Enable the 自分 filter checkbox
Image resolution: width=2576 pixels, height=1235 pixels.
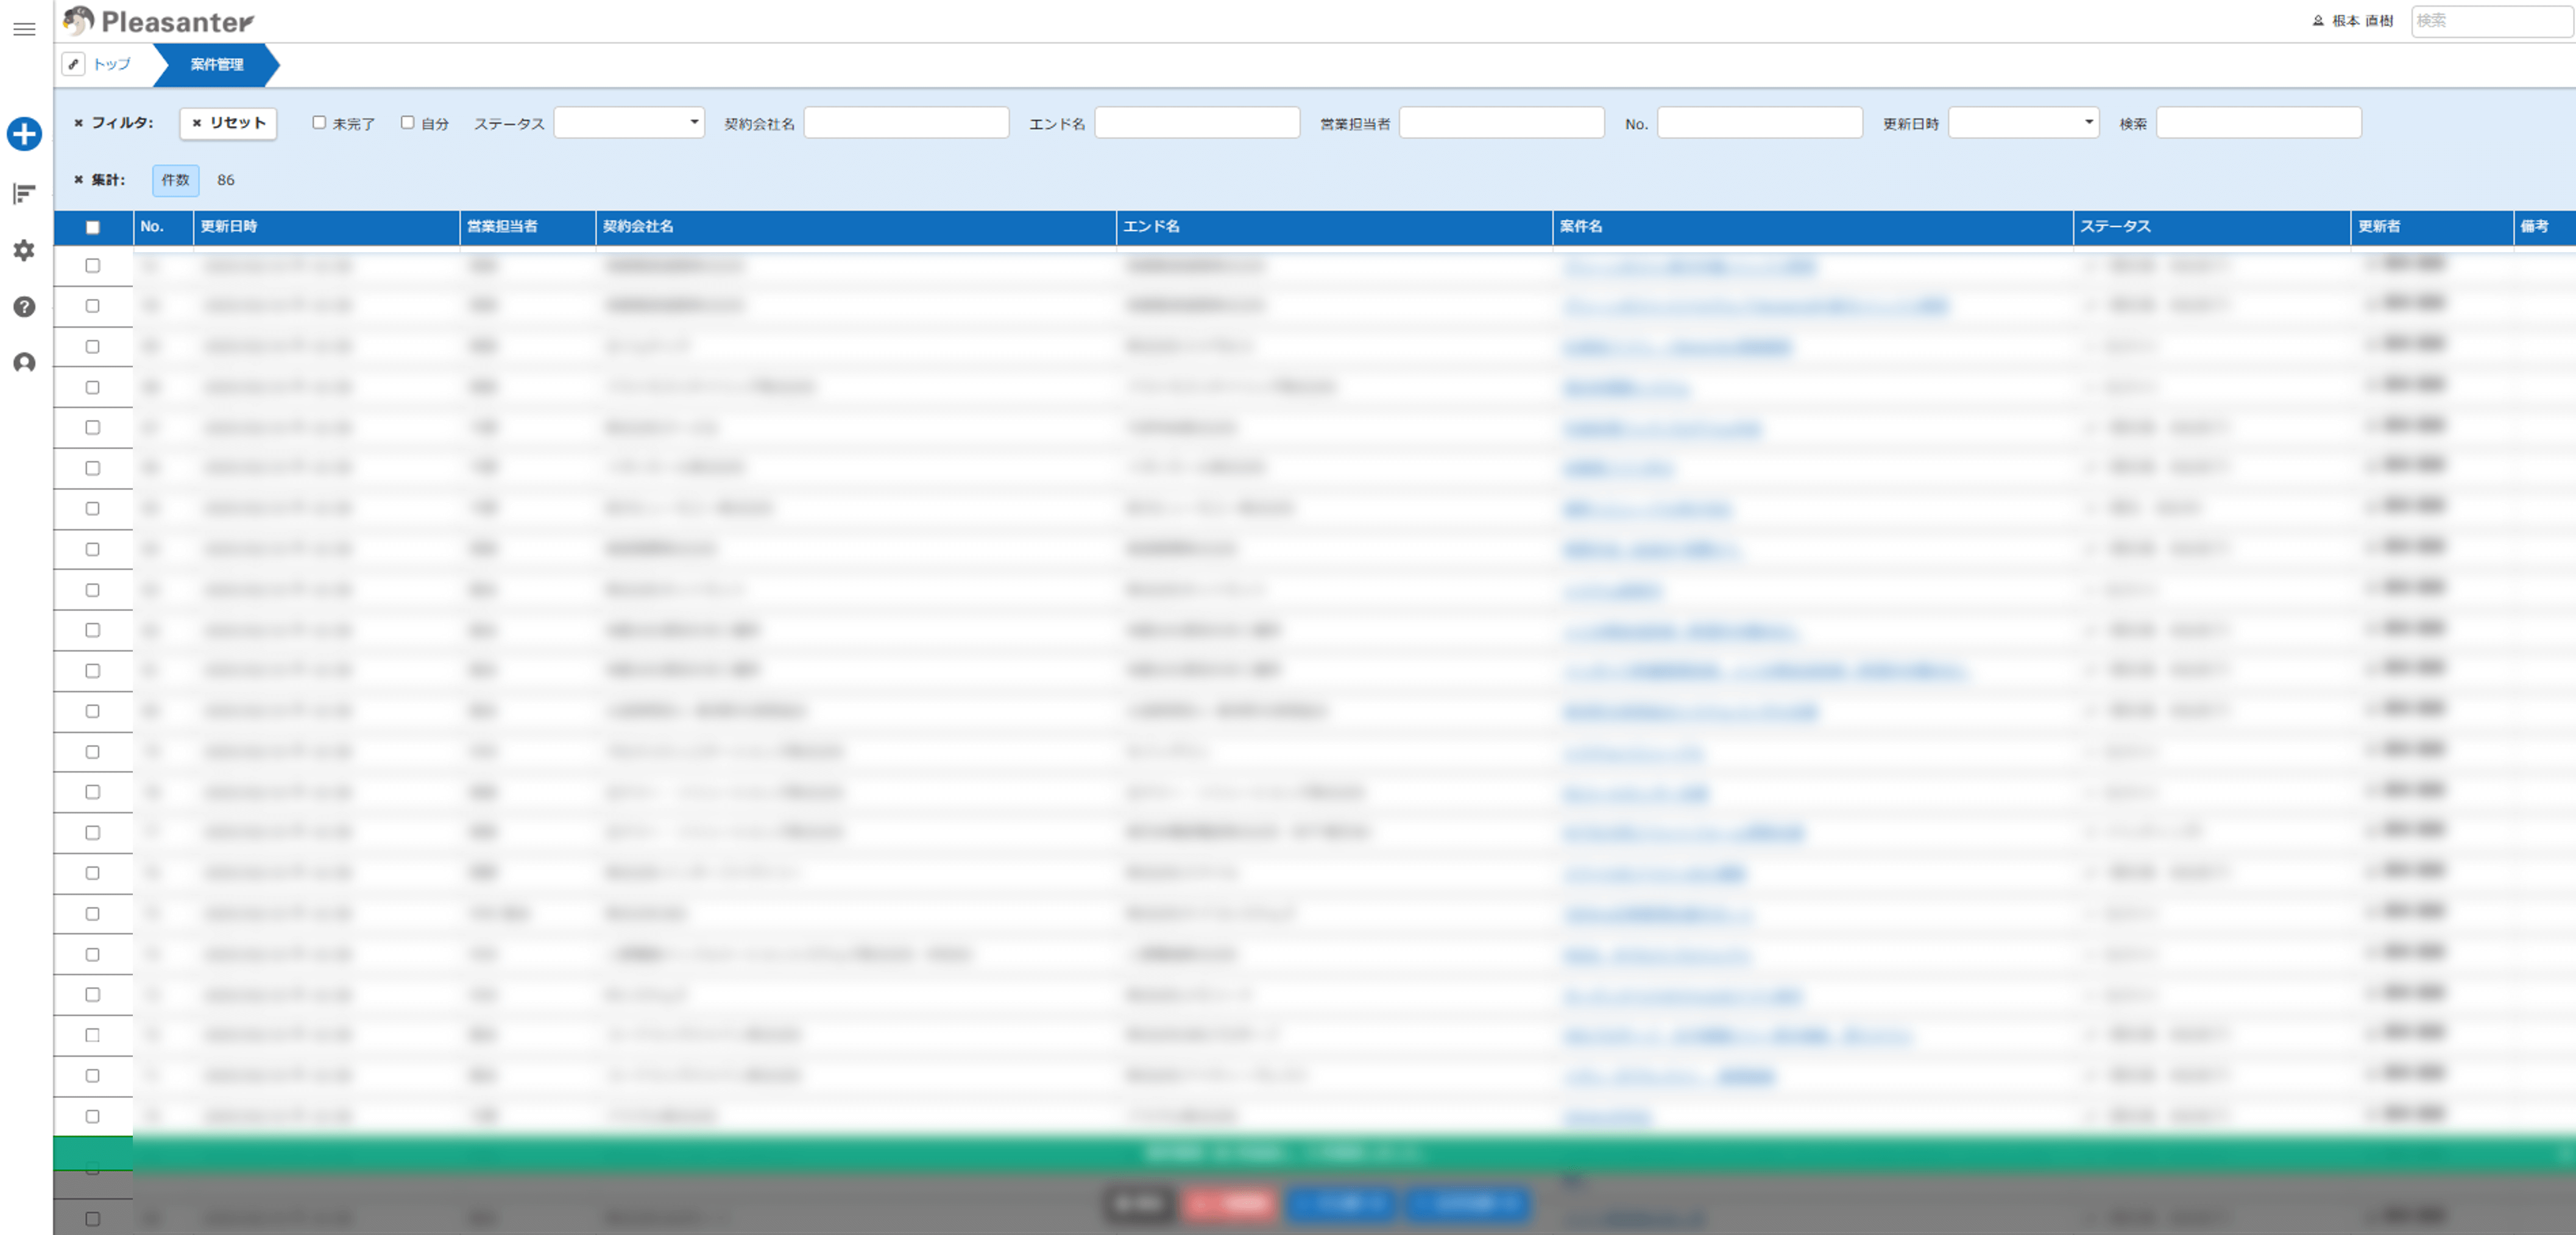point(407,122)
